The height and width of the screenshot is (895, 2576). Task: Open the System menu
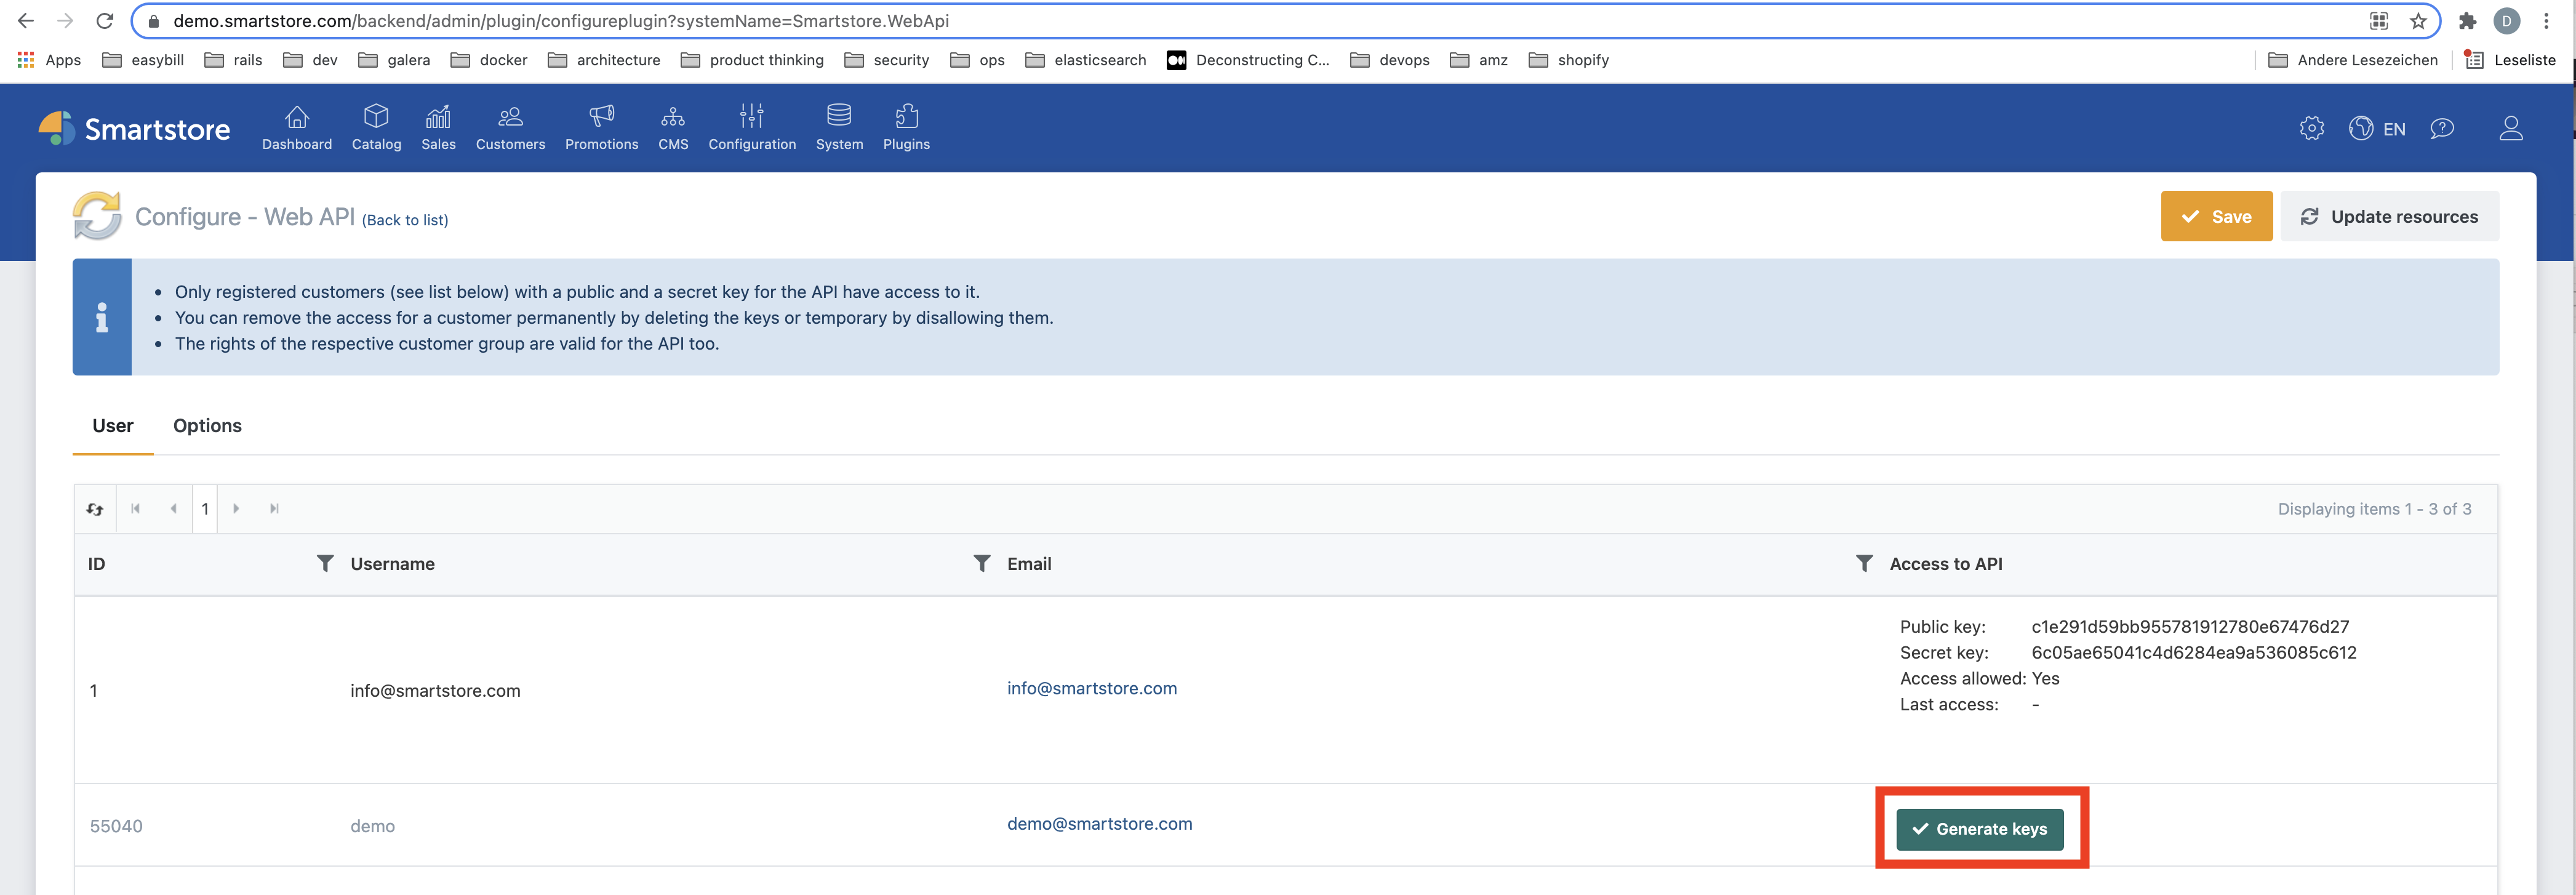point(839,128)
